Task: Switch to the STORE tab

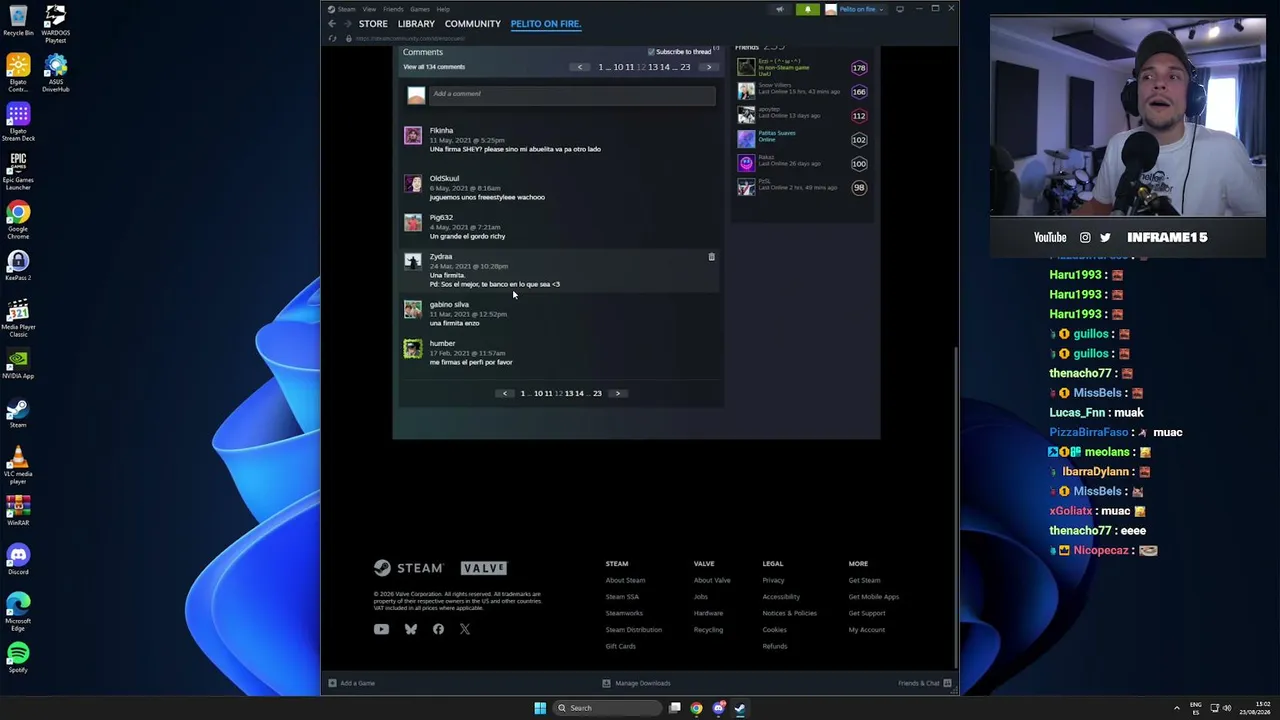Action: (x=373, y=23)
